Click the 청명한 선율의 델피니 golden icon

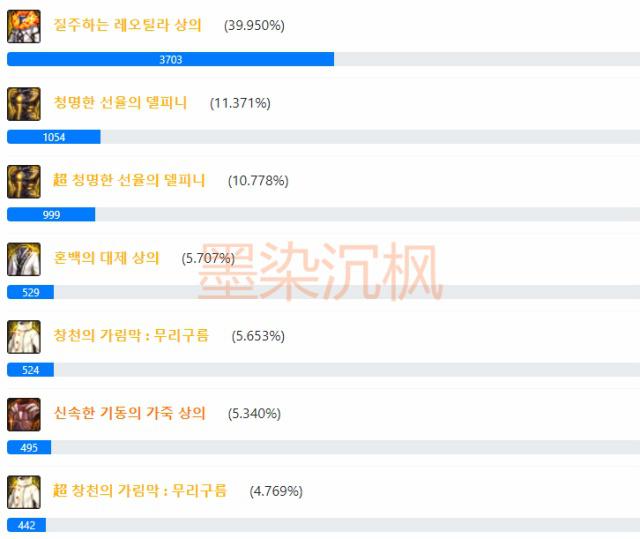pyautogui.click(x=24, y=104)
